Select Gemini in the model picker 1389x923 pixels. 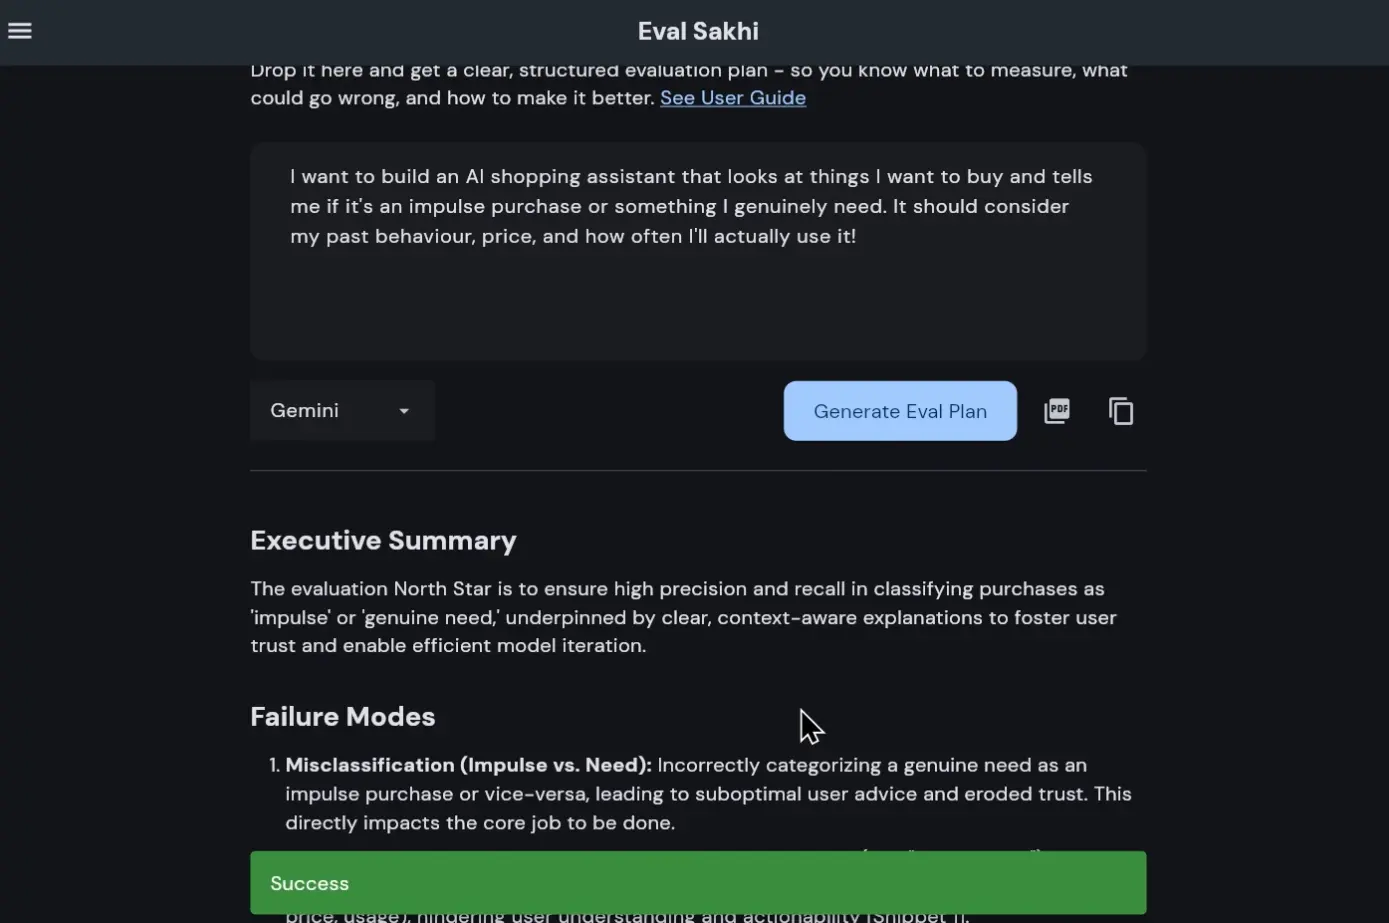coord(303,410)
